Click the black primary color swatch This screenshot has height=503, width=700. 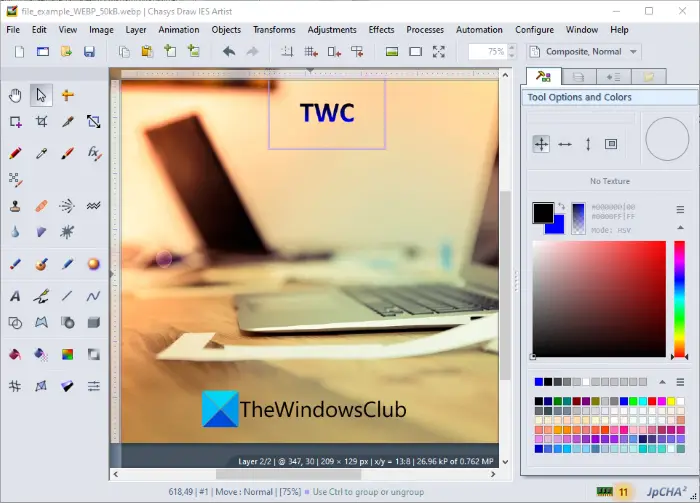(x=543, y=212)
